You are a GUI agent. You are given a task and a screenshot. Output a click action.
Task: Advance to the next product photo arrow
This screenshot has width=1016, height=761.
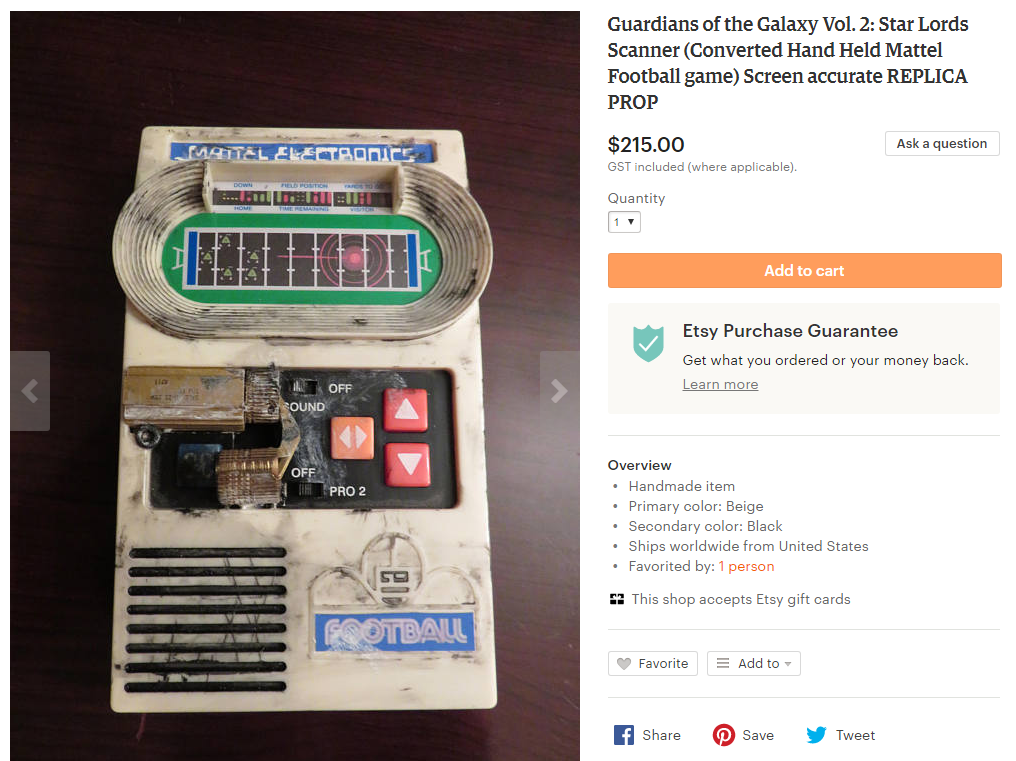(559, 391)
